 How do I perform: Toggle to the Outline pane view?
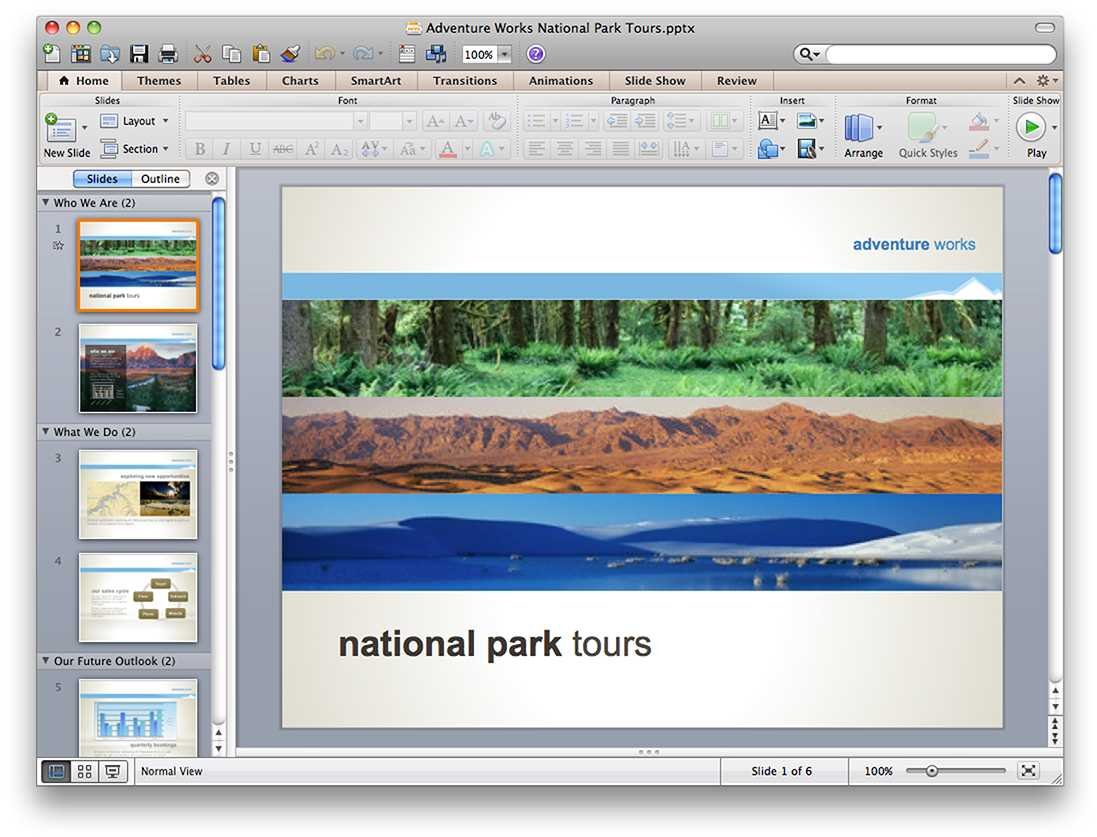click(x=160, y=178)
